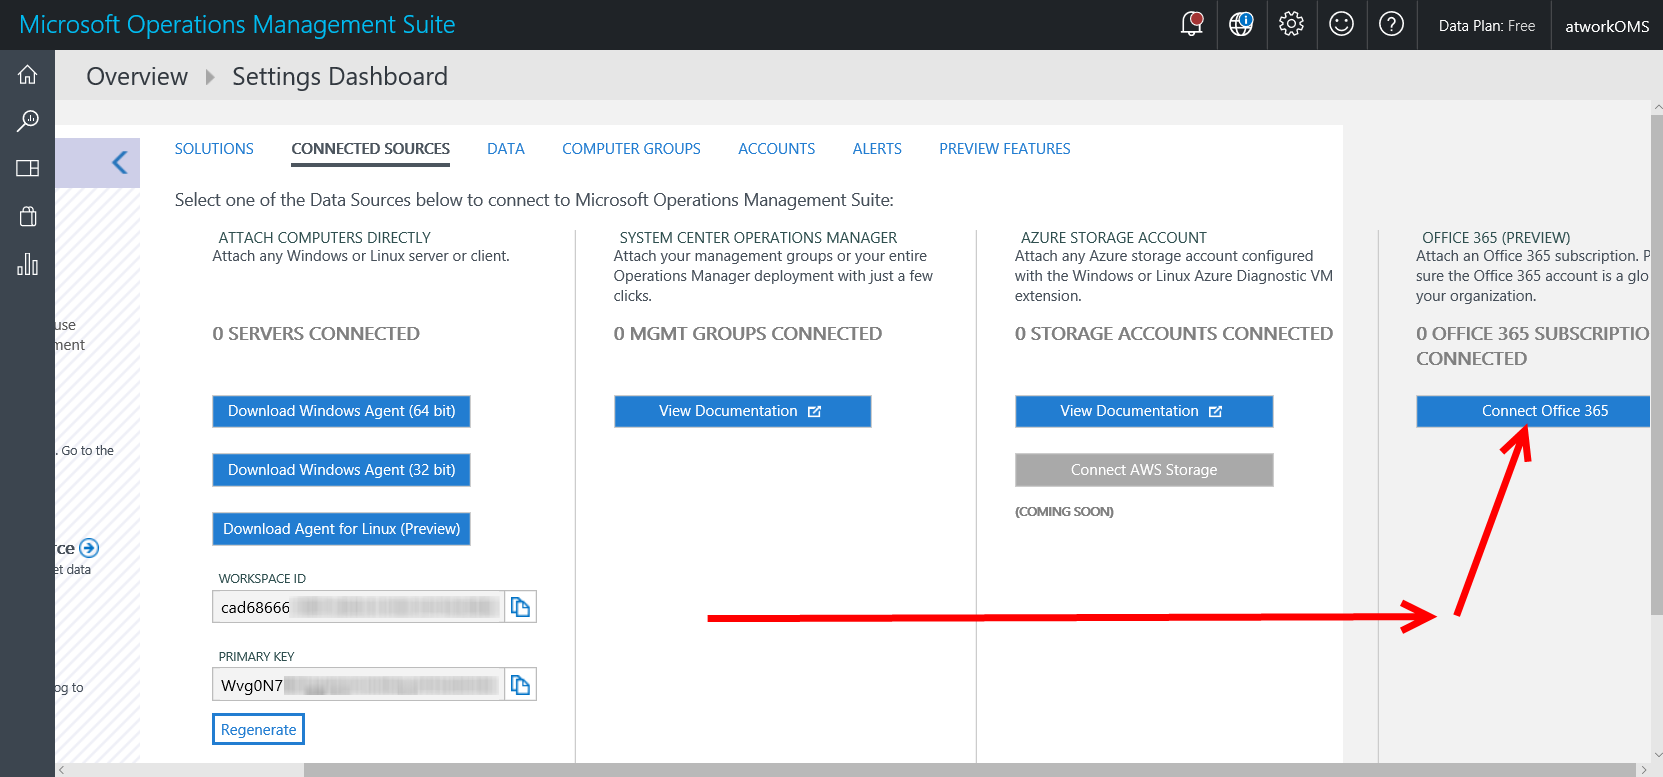Viewport: 1663px width, 777px height.
Task: Open the help question mark icon
Action: [1391, 24]
